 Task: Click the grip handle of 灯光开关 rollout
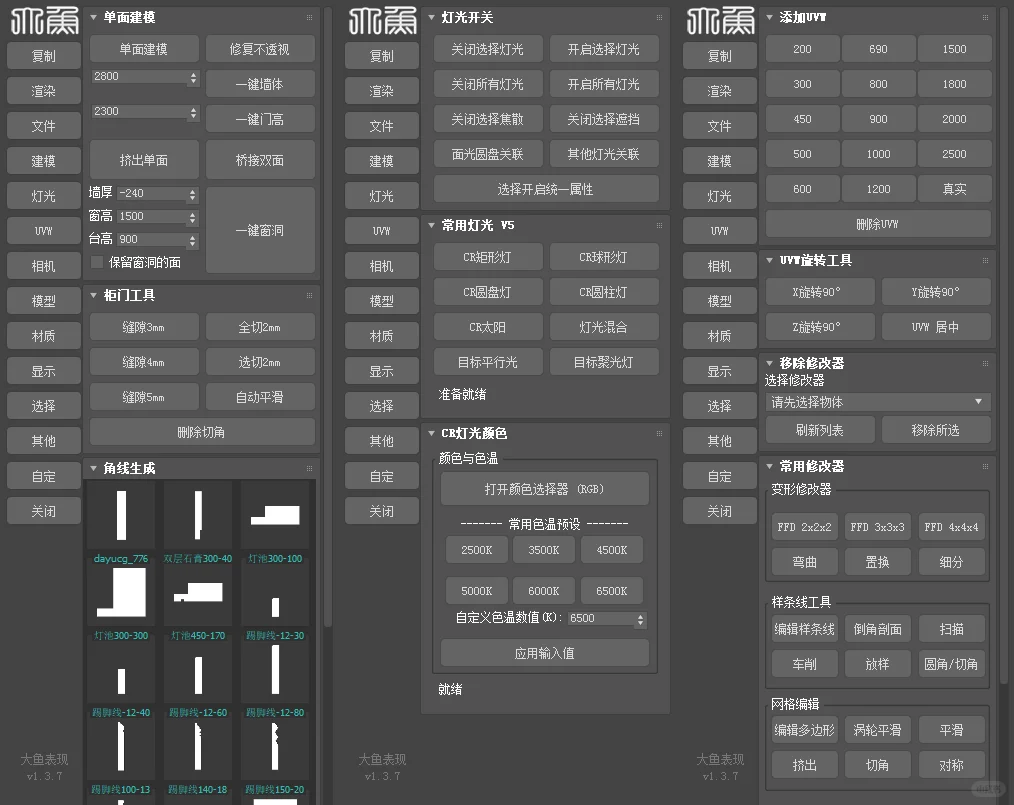pos(659,17)
